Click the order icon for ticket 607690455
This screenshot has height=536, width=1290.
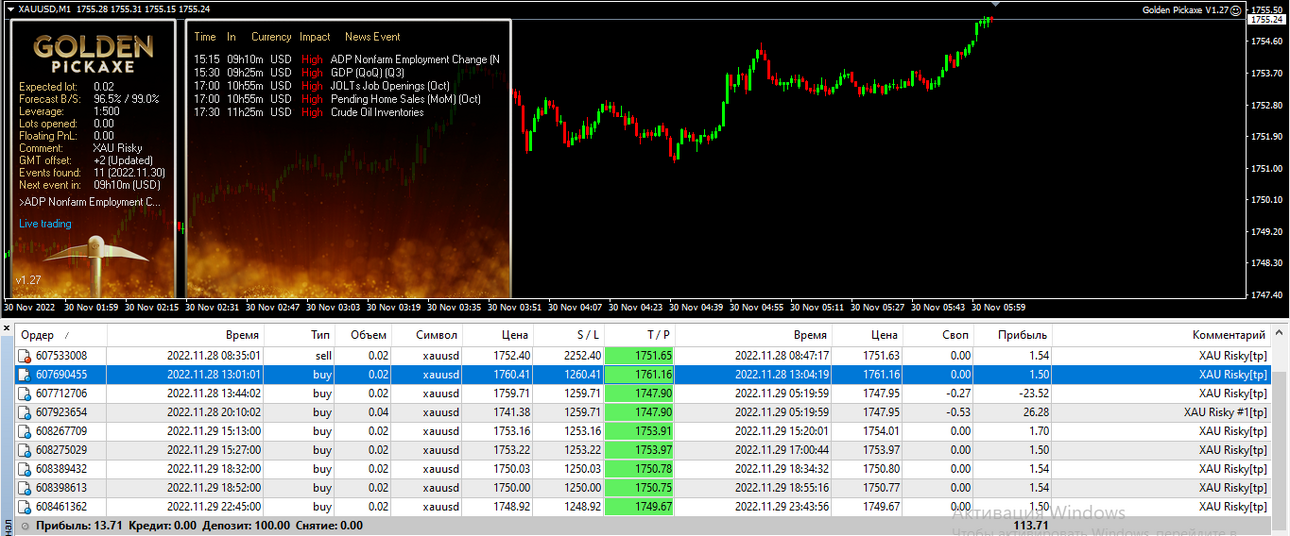26,374
